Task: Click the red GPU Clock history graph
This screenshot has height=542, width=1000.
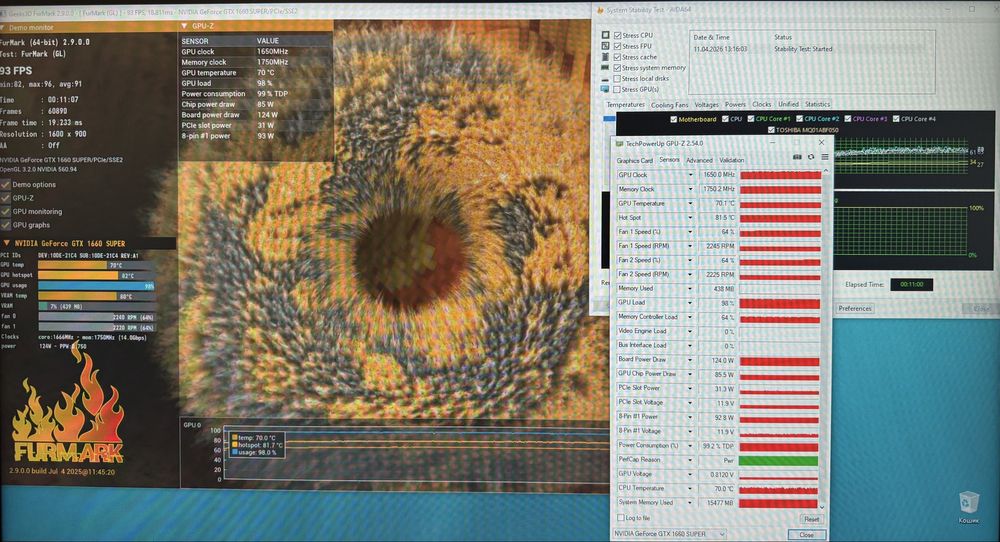Action: [780, 175]
